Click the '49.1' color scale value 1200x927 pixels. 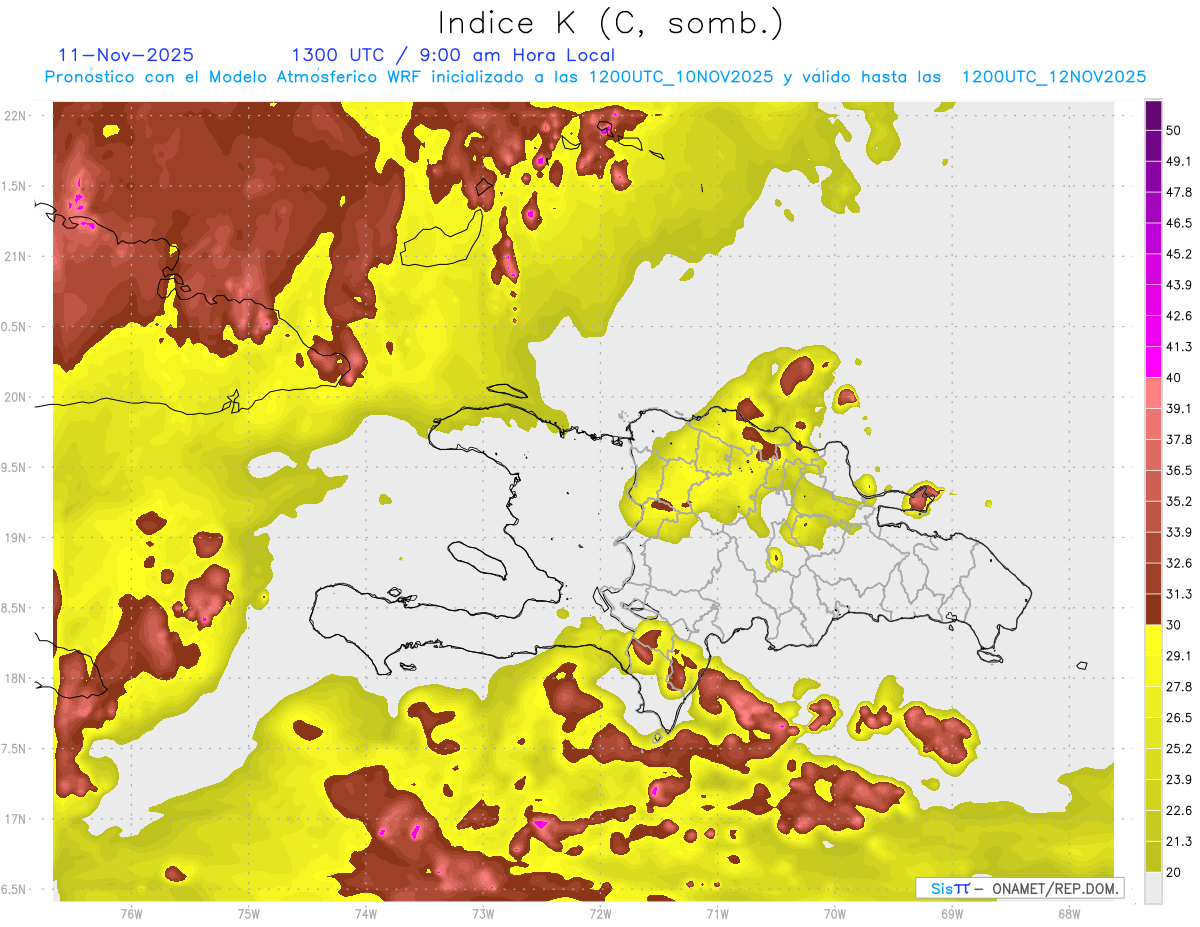tap(1179, 161)
